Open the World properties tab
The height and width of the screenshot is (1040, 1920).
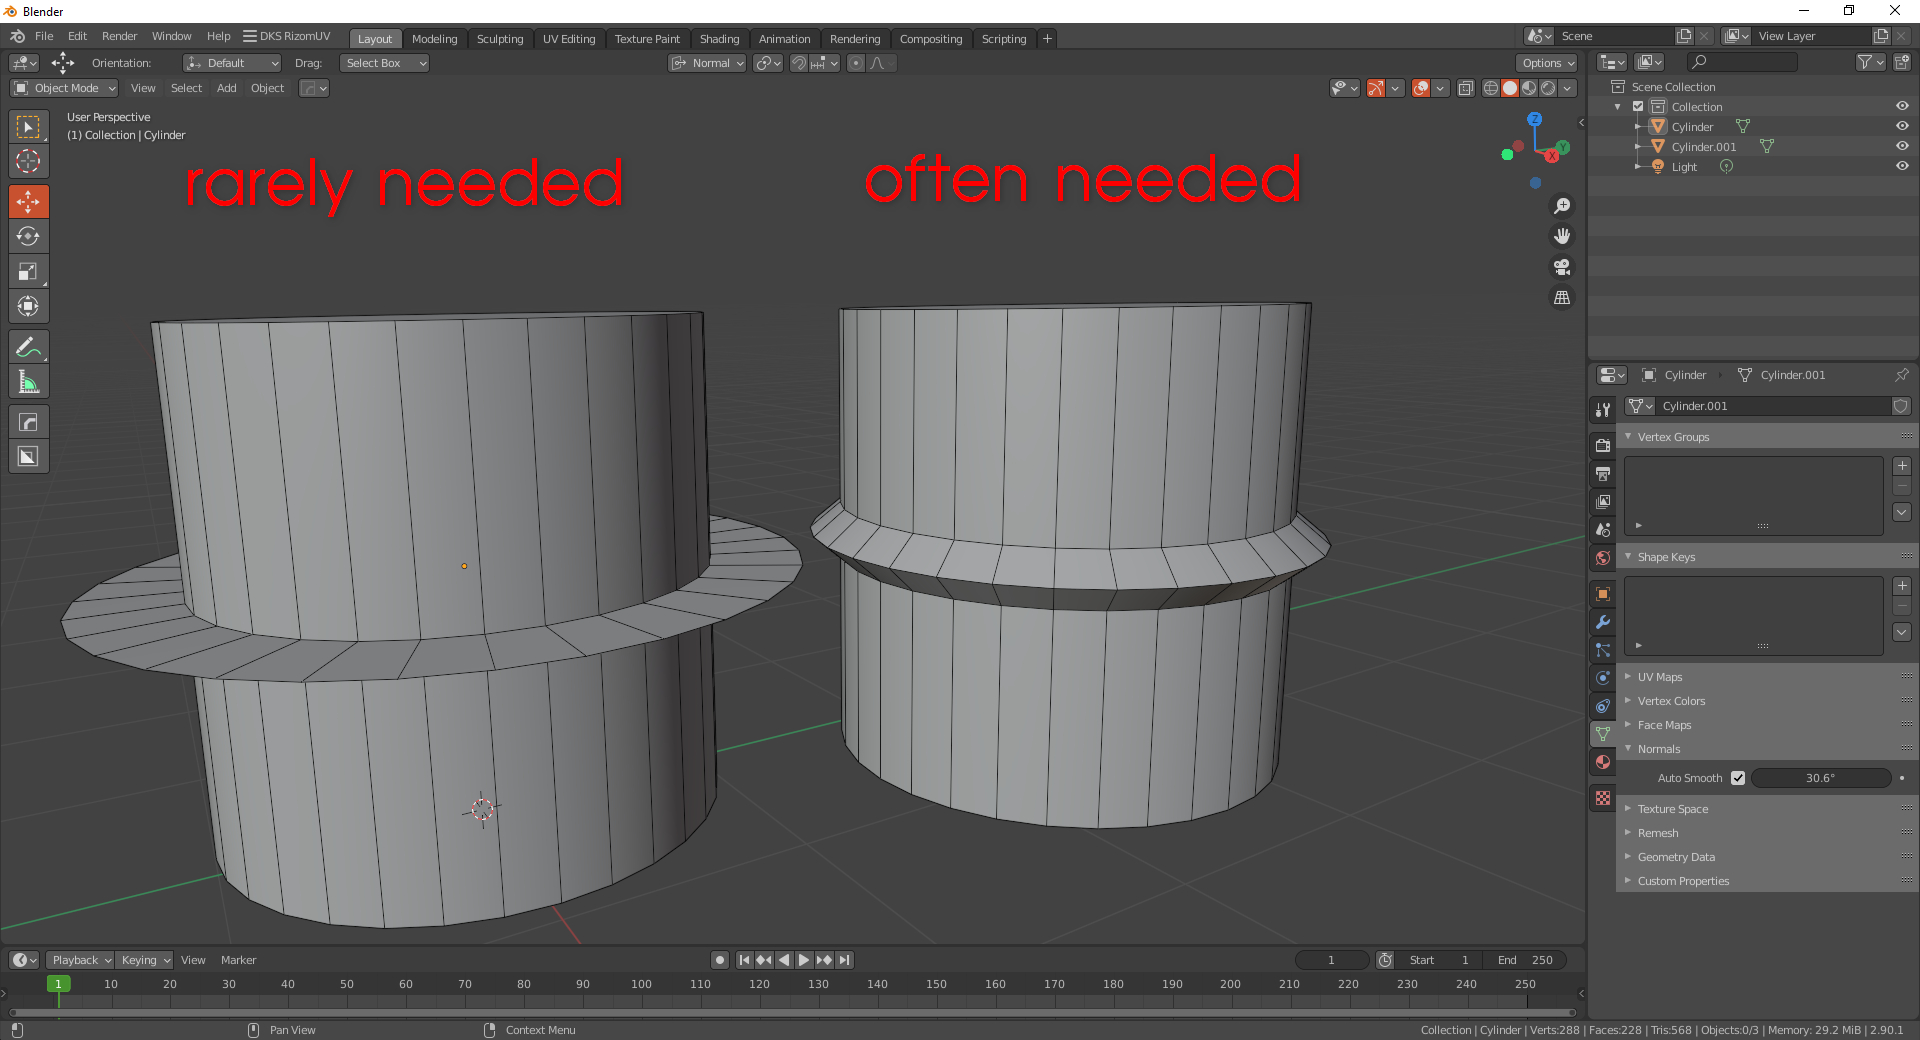[1603, 558]
